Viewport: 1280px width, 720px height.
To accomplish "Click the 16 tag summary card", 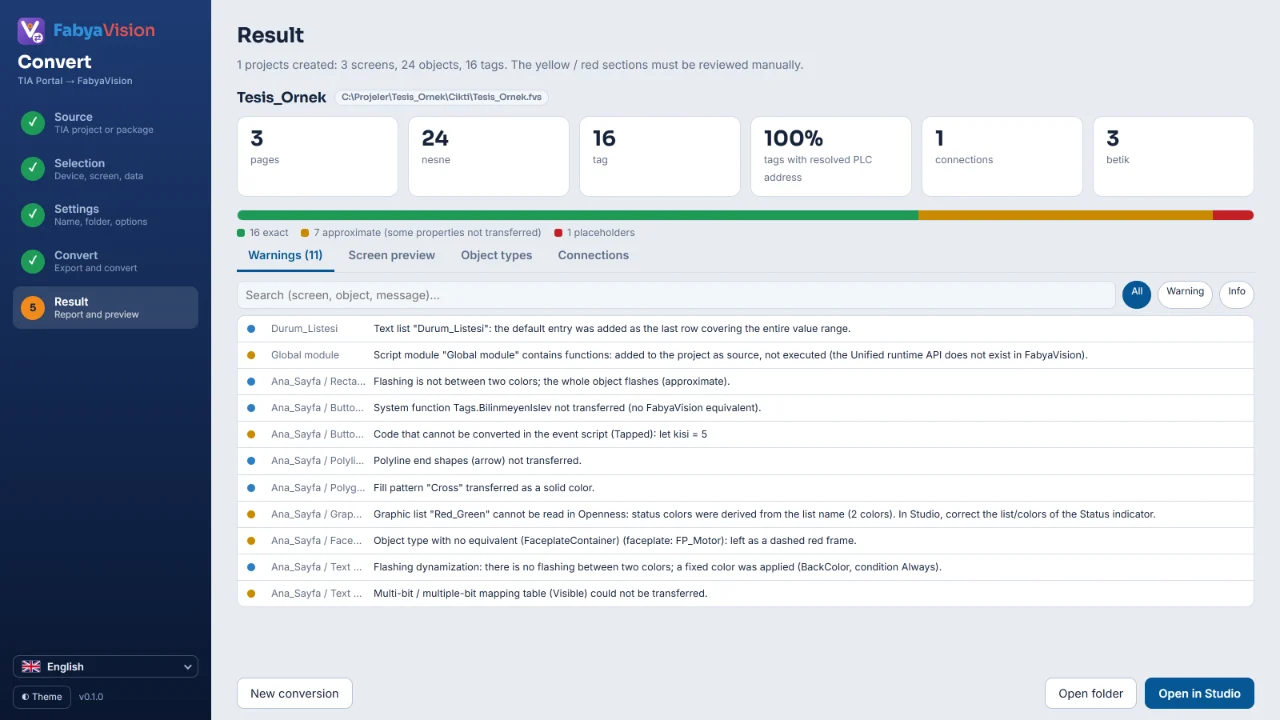I will point(660,156).
